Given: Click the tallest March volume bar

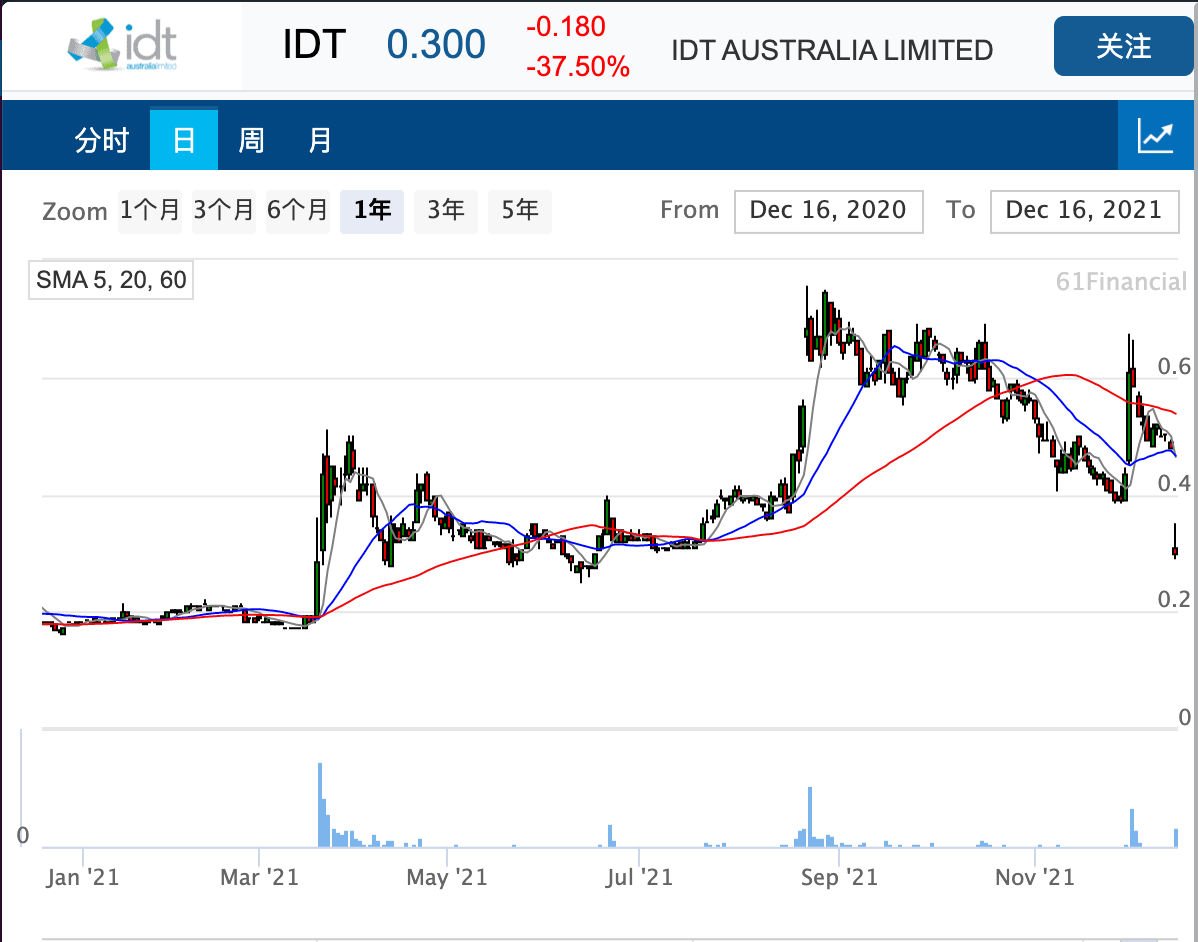Looking at the screenshot, I should (x=320, y=804).
